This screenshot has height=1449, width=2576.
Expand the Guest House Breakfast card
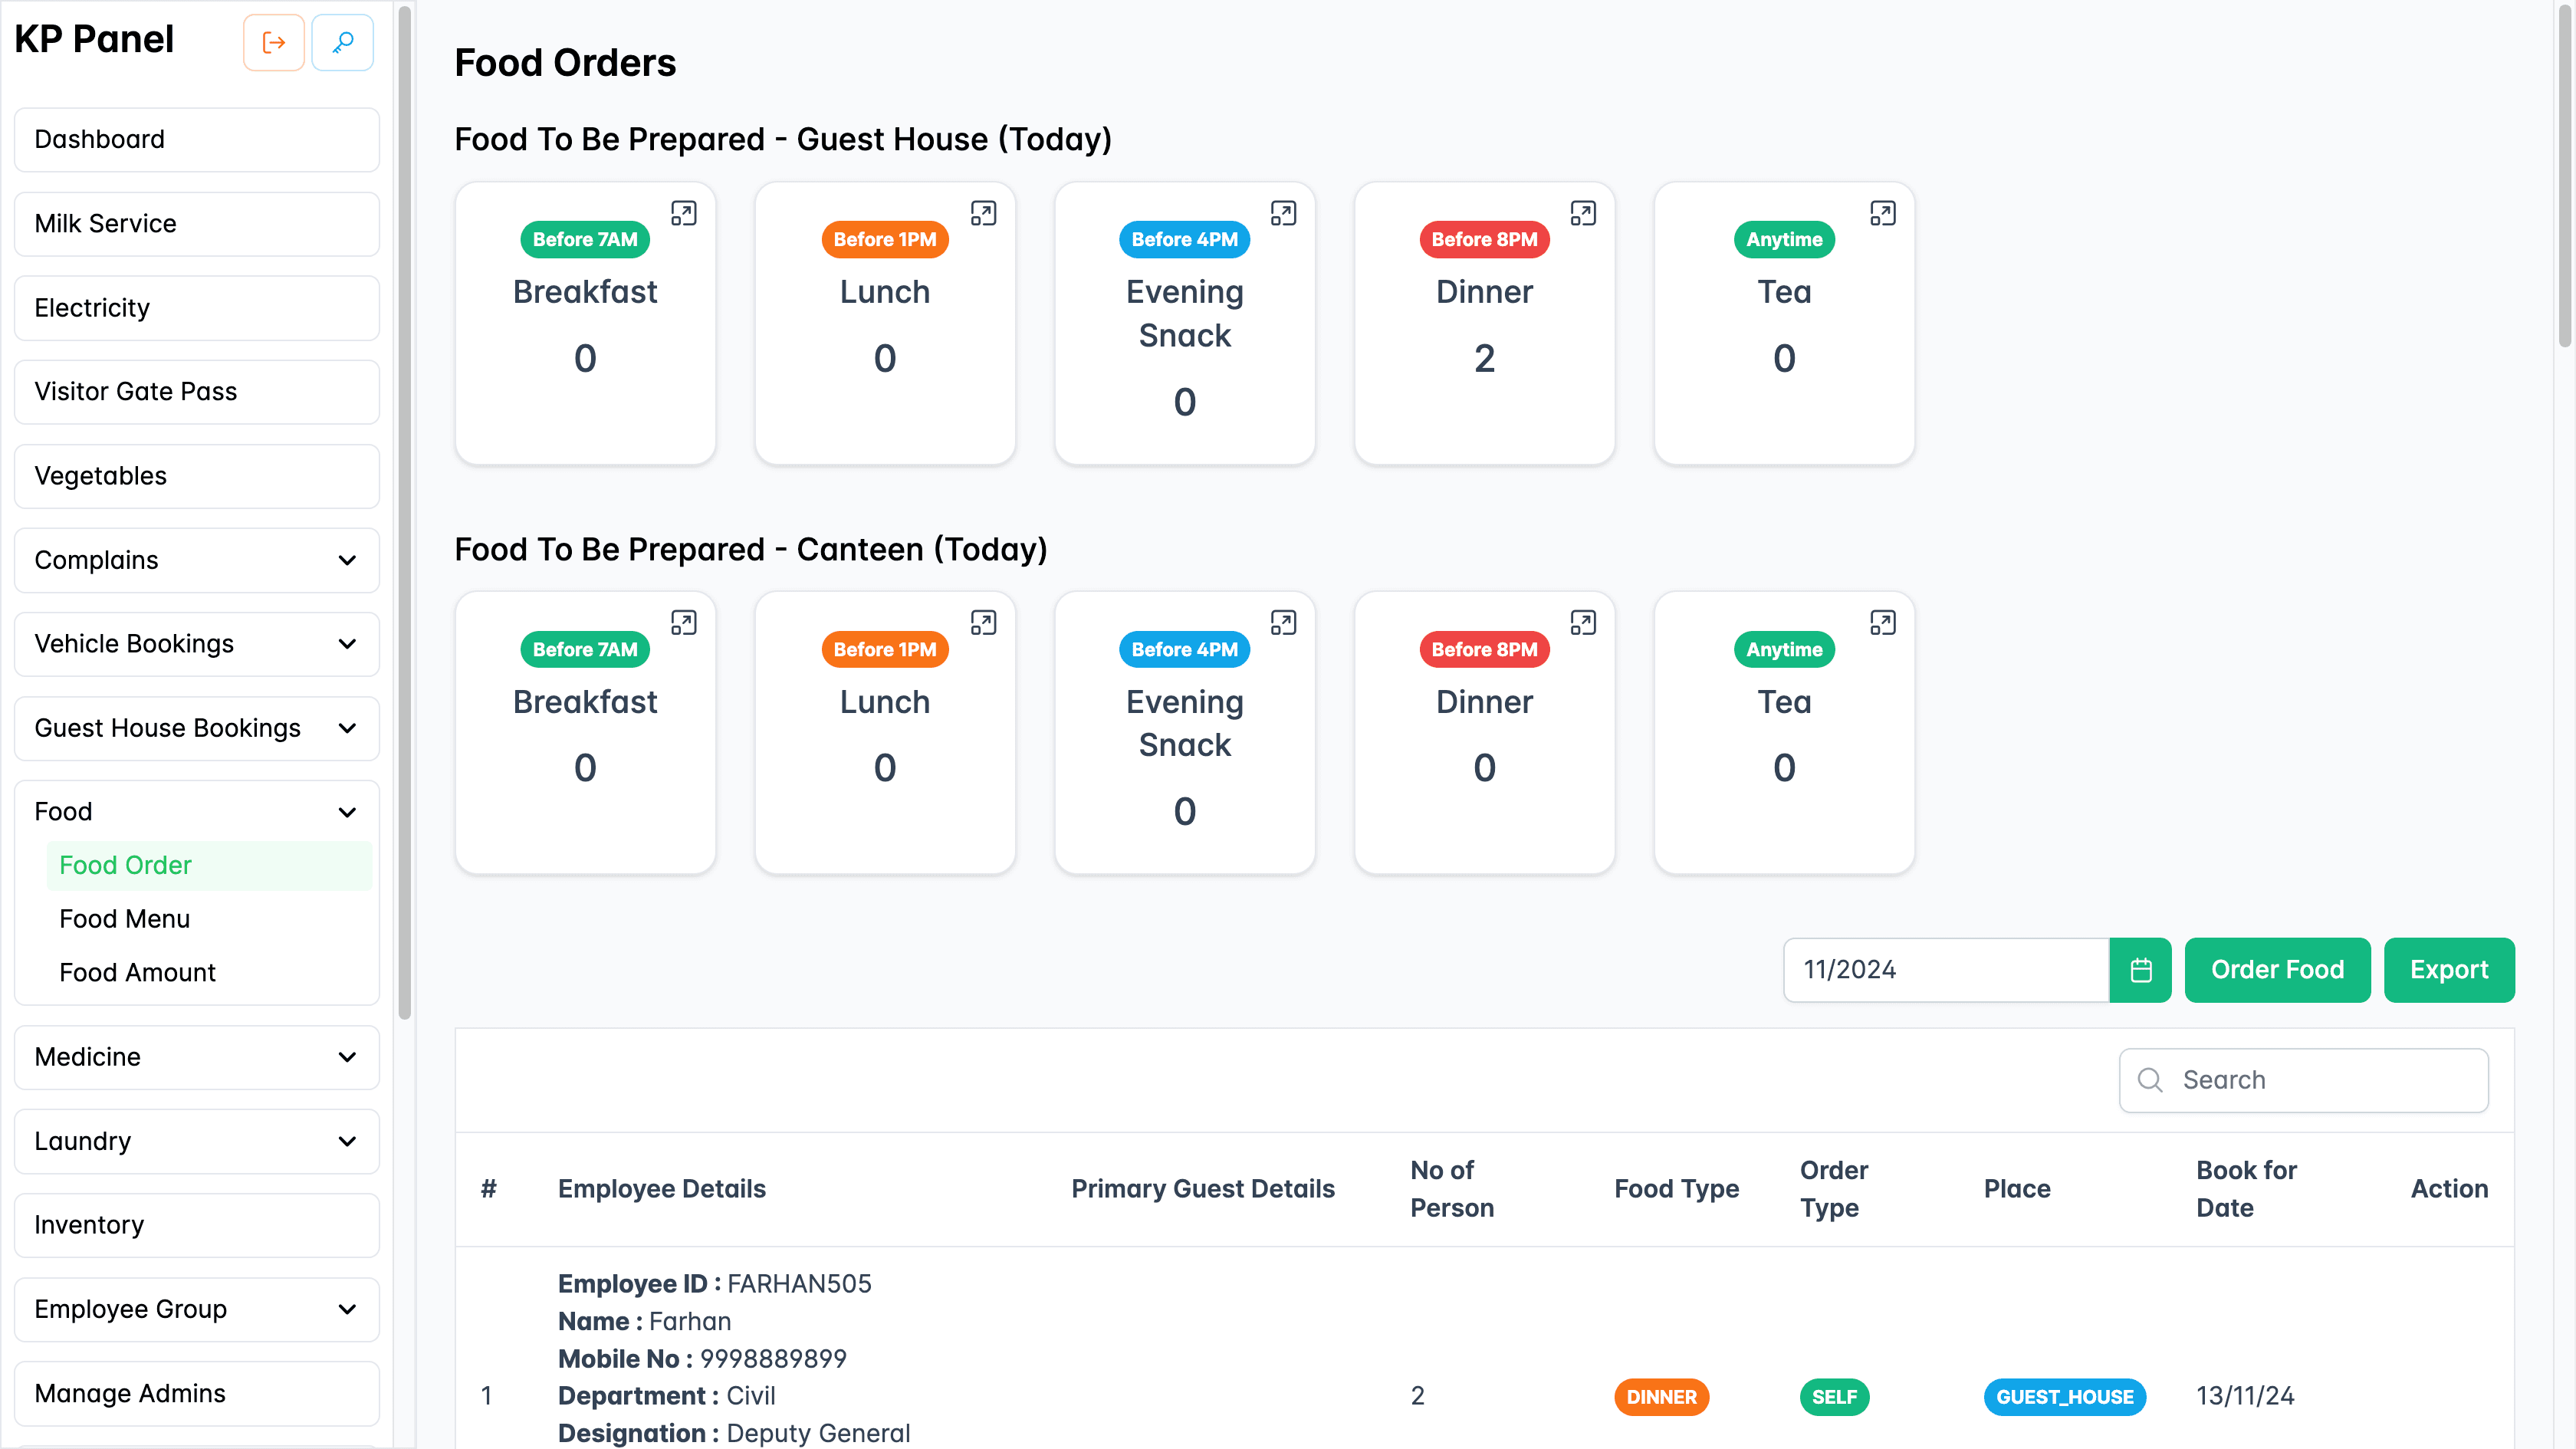click(x=683, y=213)
